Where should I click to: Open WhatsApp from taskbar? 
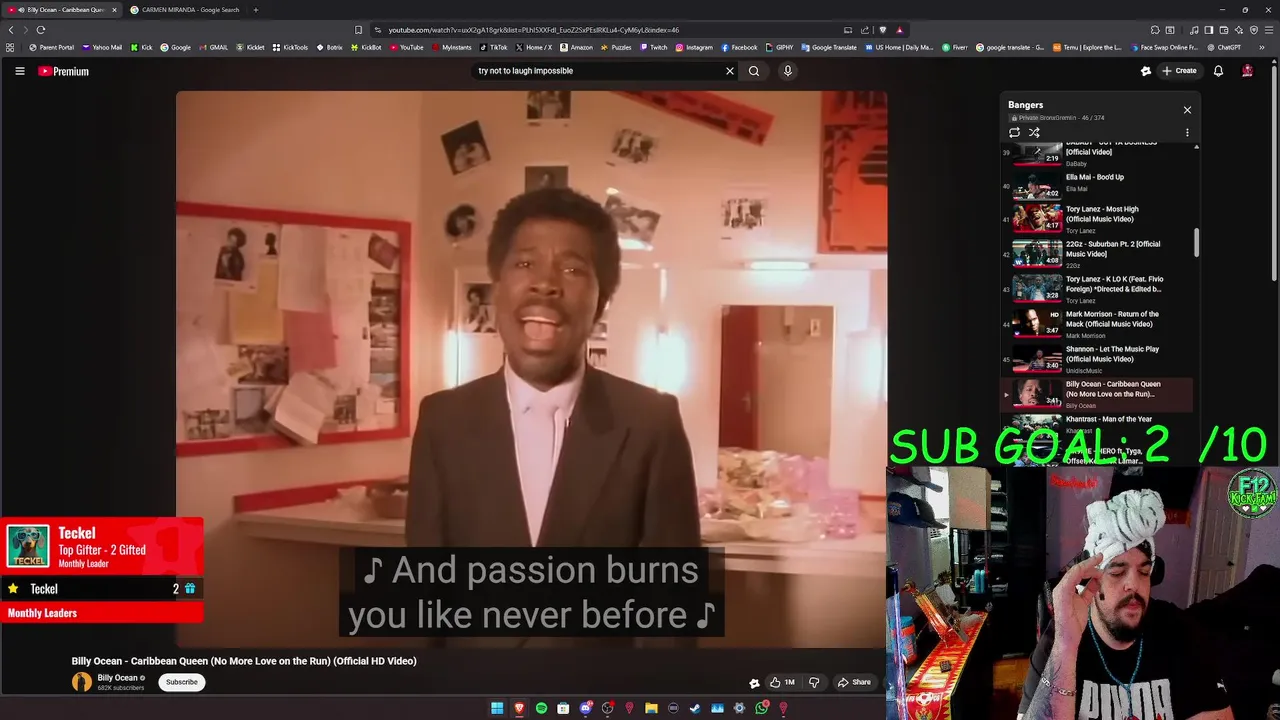click(x=762, y=708)
